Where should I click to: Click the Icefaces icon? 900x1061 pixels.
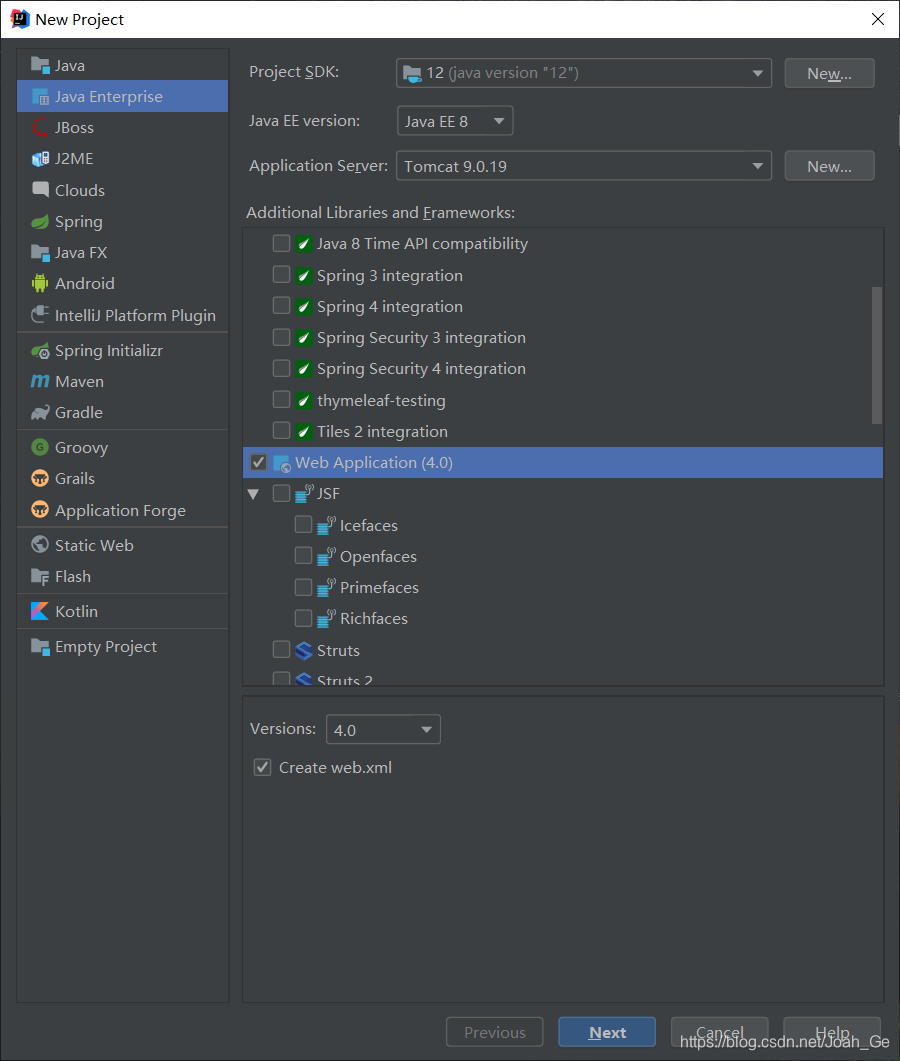326,525
